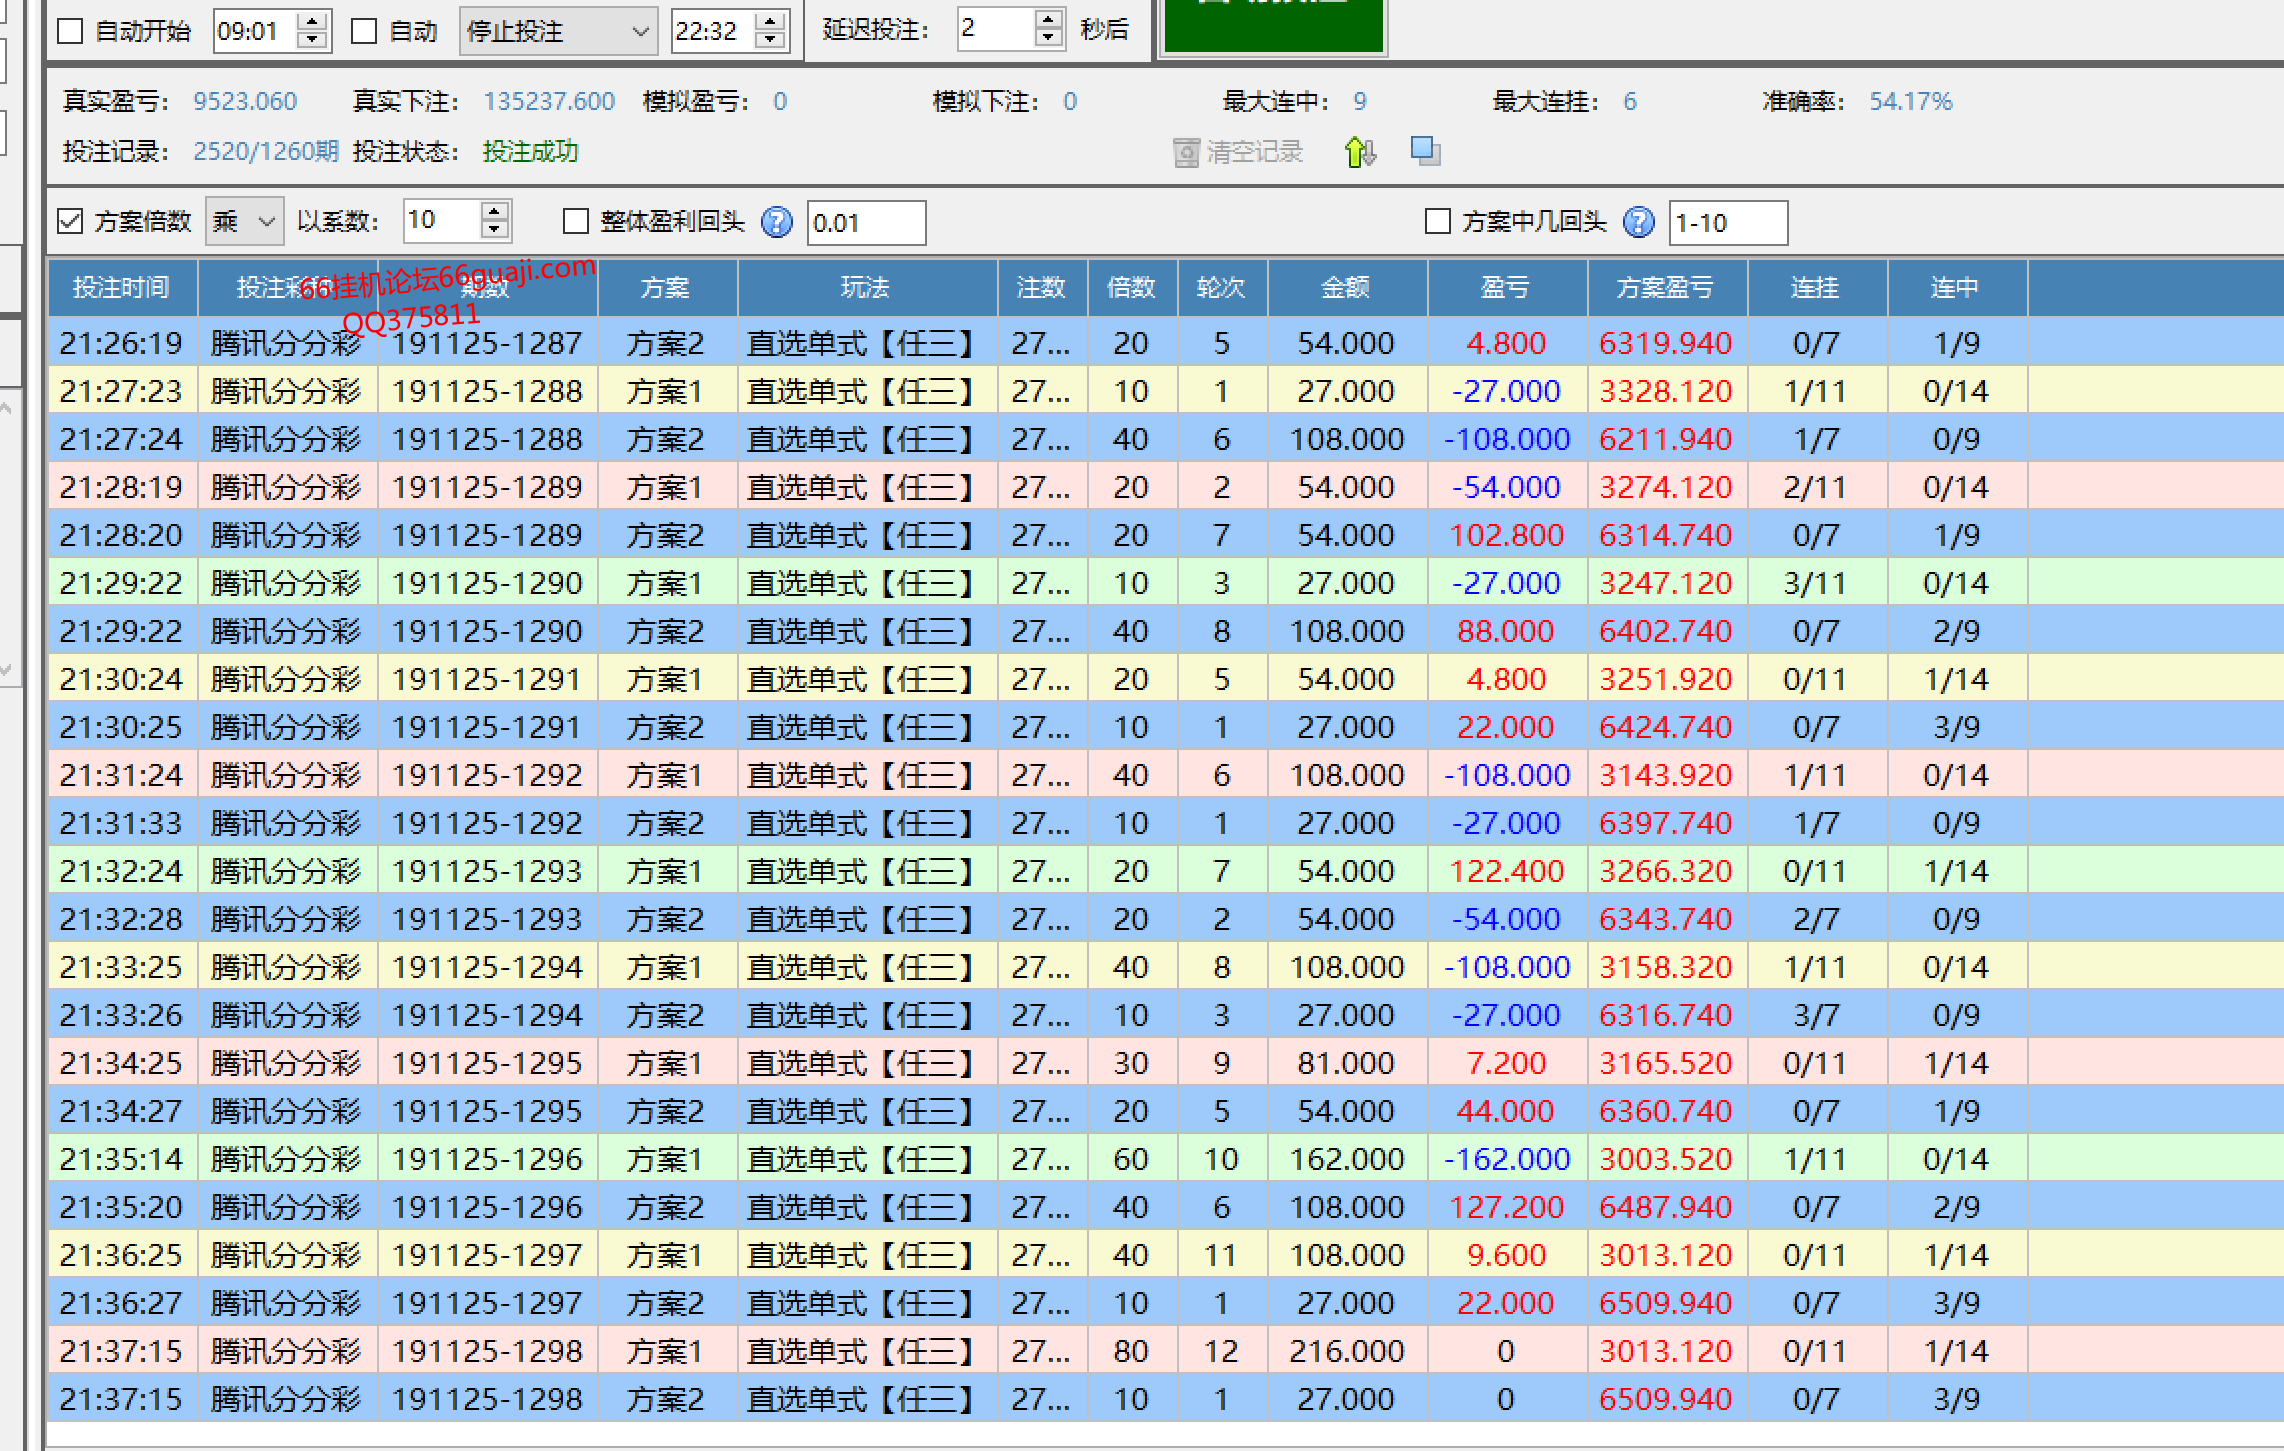This screenshot has width=2284, height=1451.
Task: Open the 停止投注 dropdown
Action: pyautogui.click(x=558, y=31)
